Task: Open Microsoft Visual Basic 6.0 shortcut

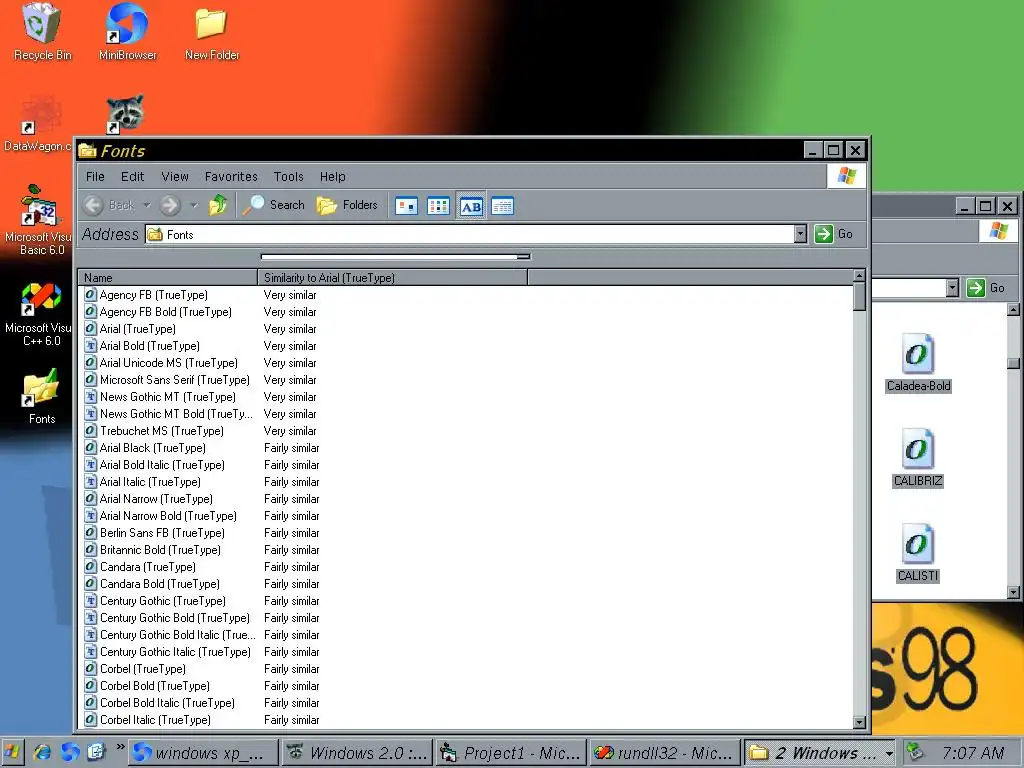Action: coord(40,220)
